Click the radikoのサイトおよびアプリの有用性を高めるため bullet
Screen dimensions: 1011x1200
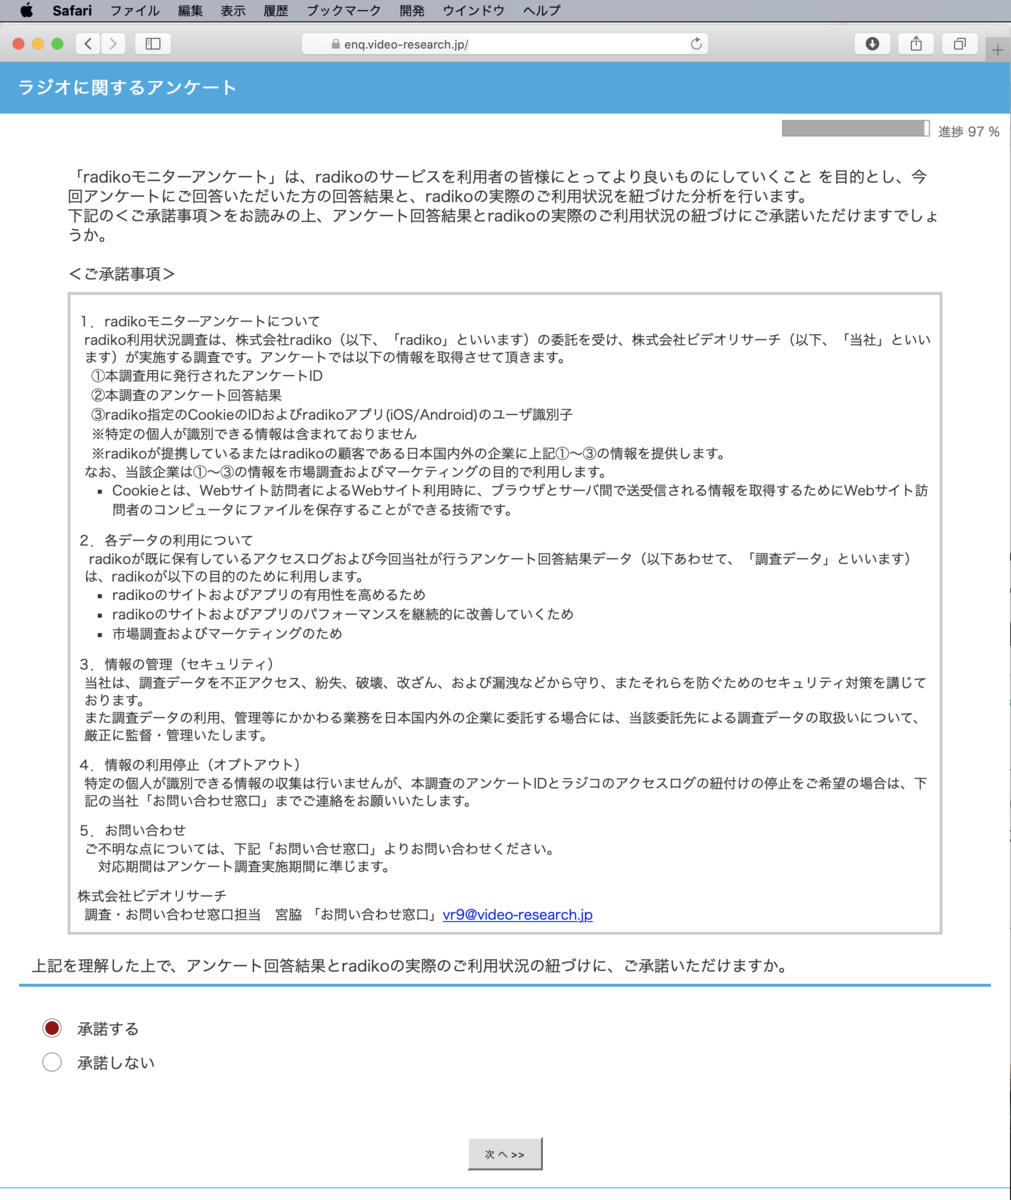click(x=269, y=595)
